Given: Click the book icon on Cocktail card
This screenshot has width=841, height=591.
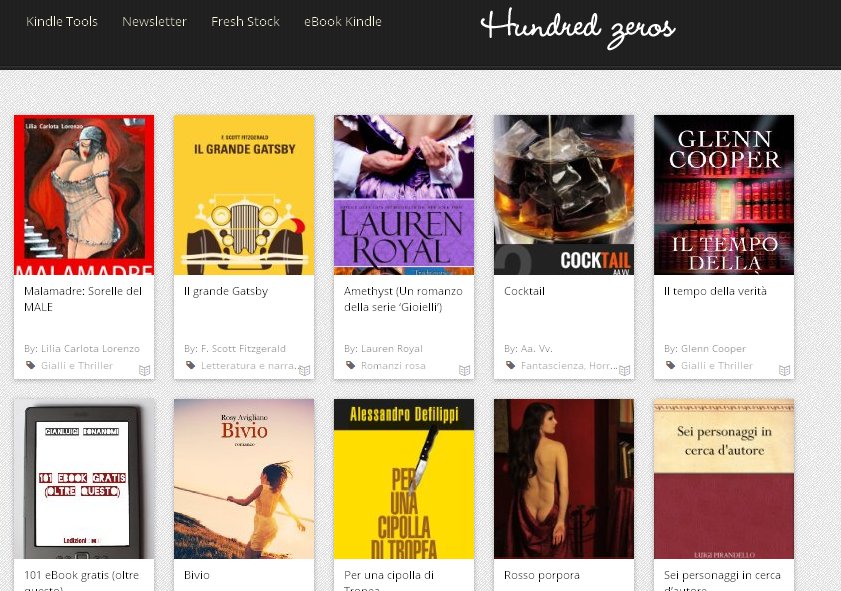Looking at the screenshot, I should (x=624, y=370).
